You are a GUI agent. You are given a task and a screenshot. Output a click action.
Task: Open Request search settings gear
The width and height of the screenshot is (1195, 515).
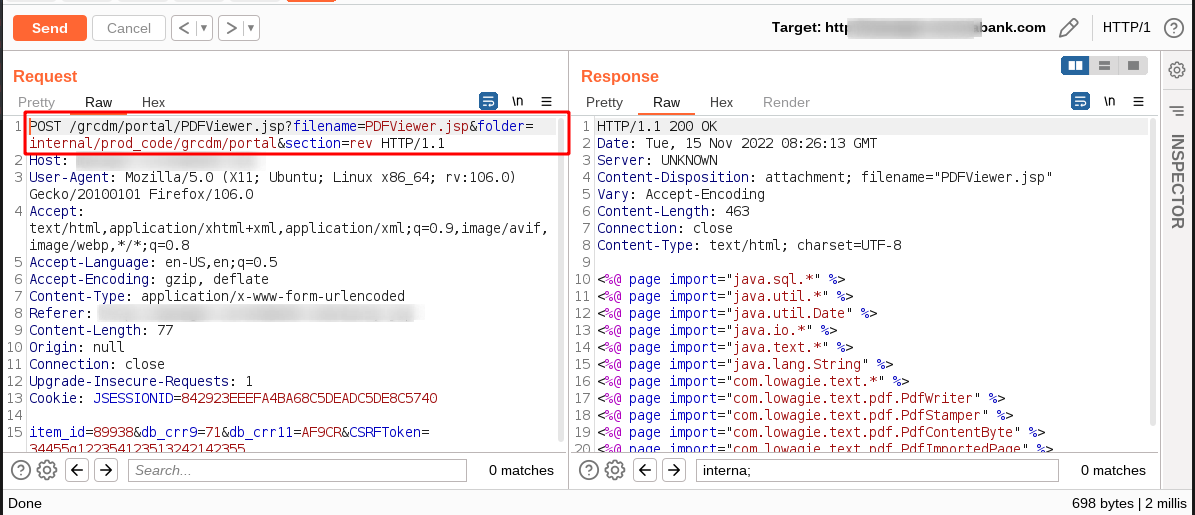47,470
